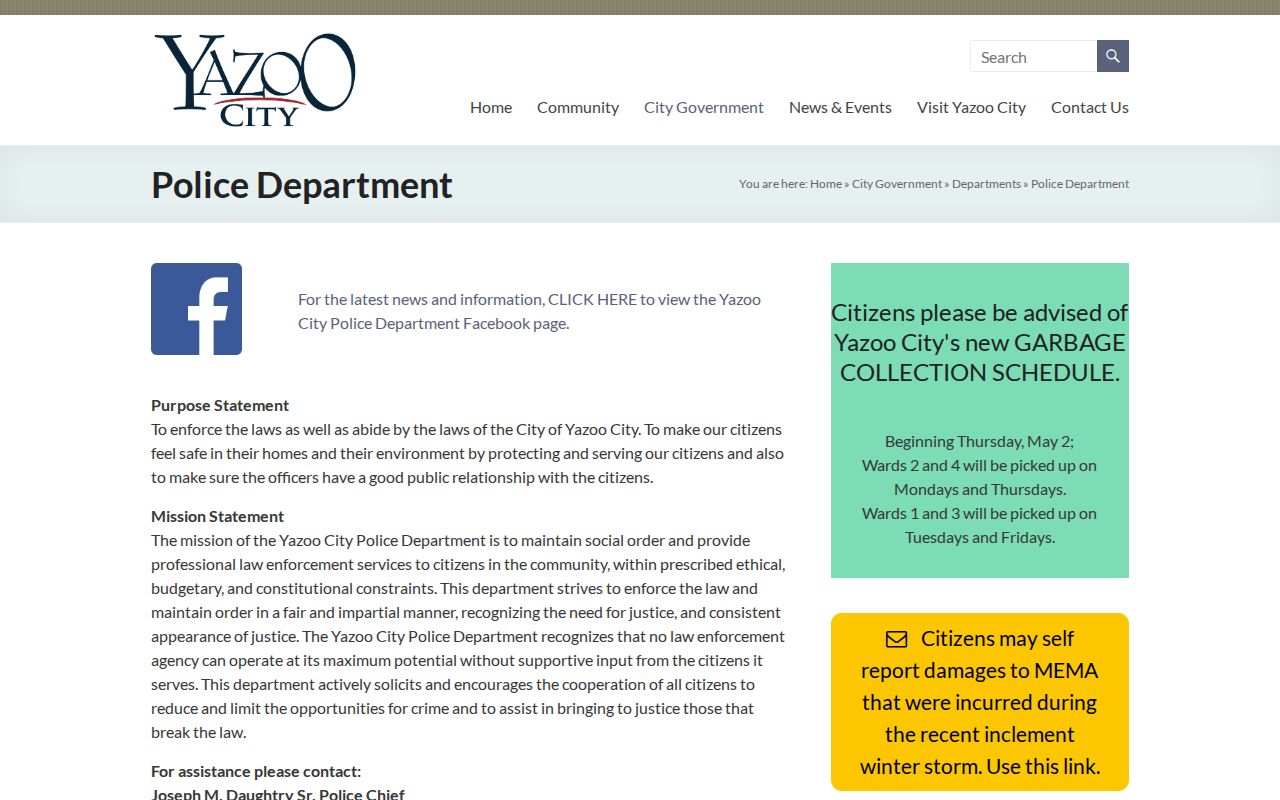
Task: Open the Departments breadcrumb link
Action: point(986,184)
